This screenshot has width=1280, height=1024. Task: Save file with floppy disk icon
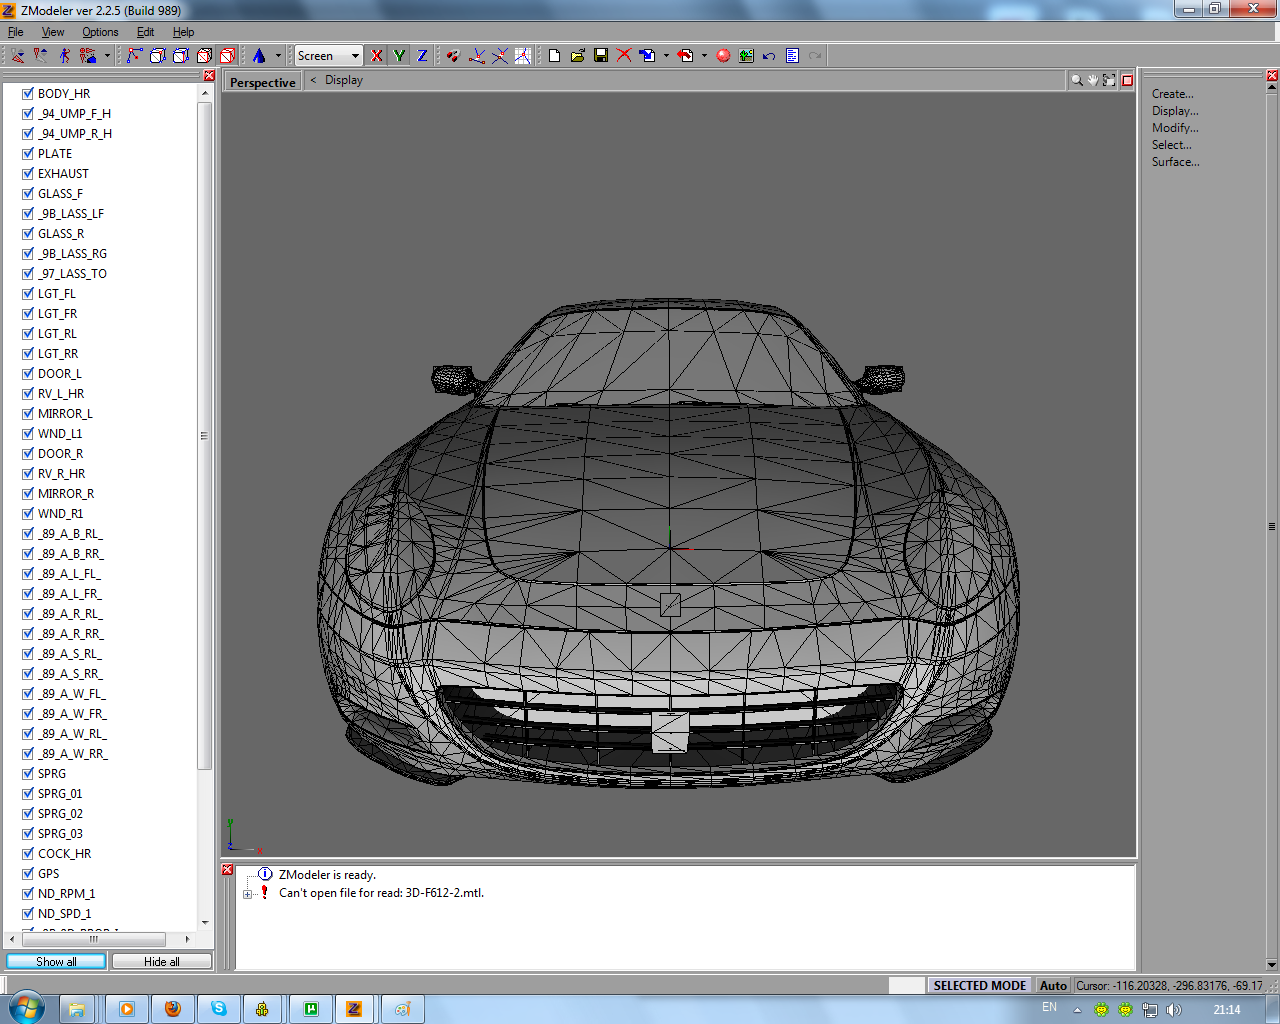click(x=601, y=56)
